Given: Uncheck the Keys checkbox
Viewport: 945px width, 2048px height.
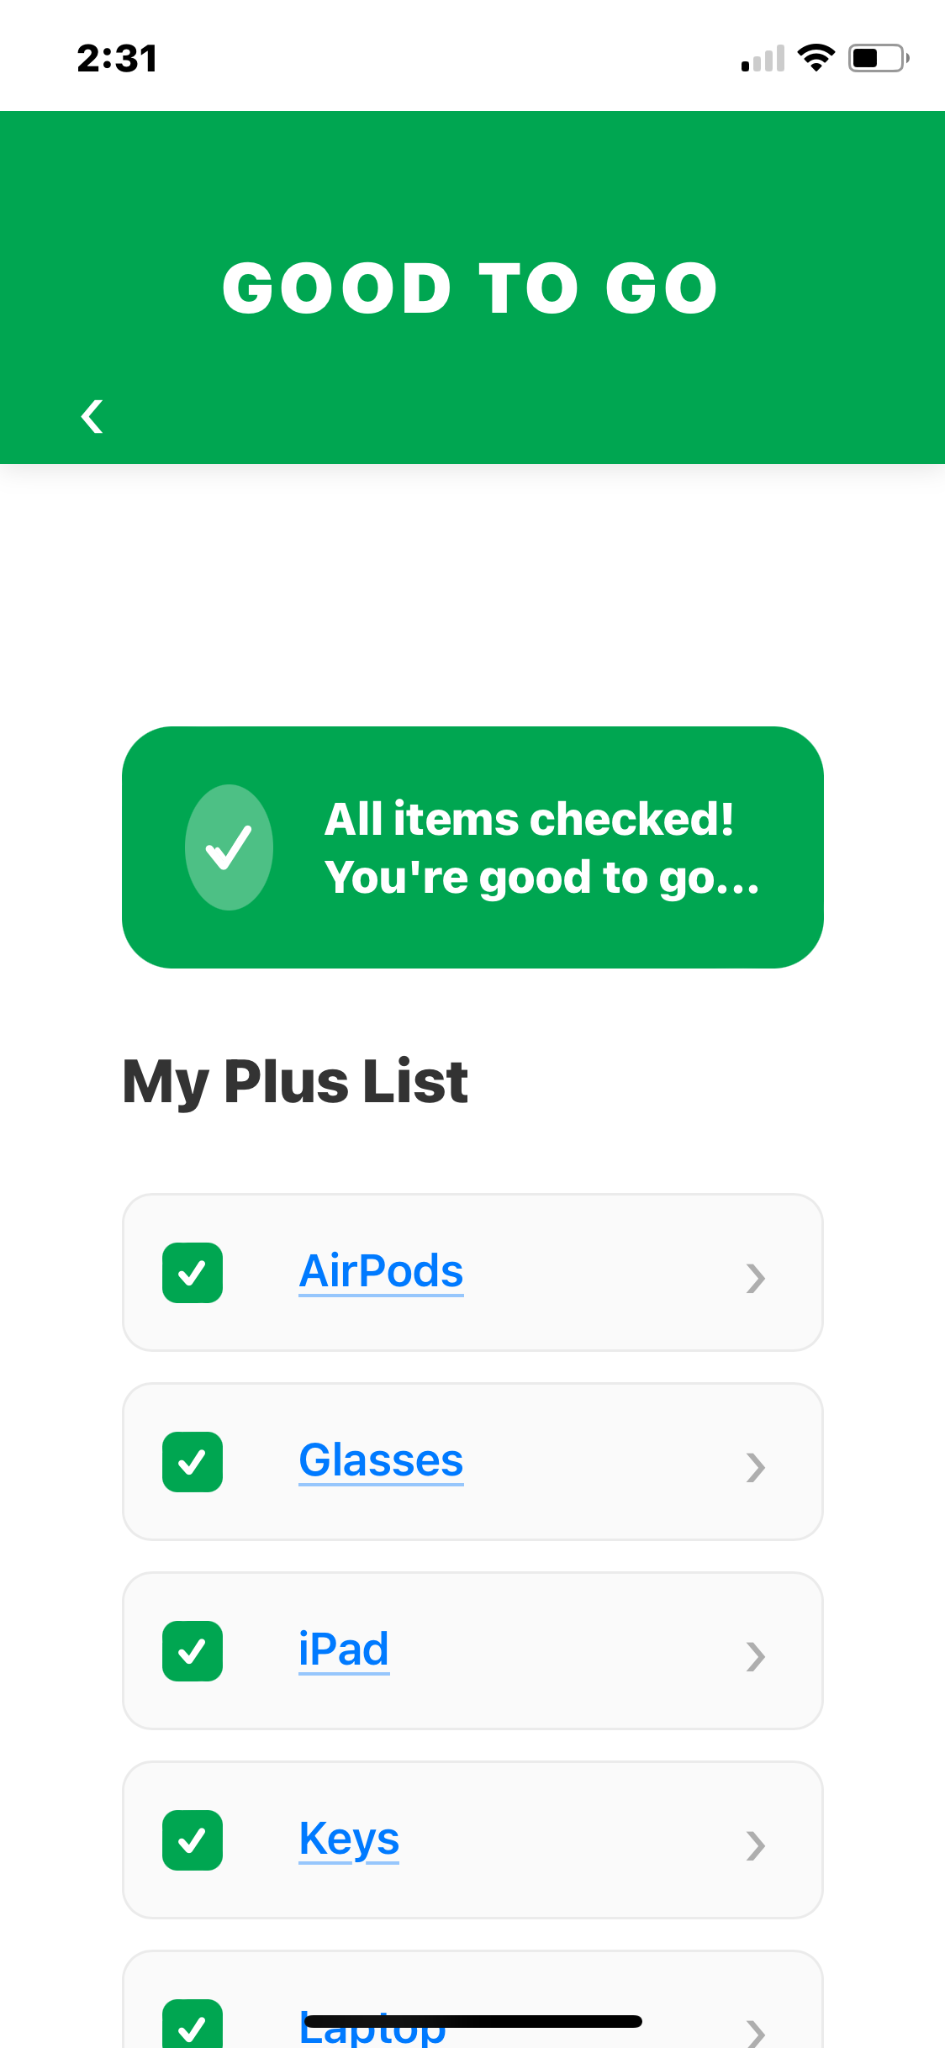Looking at the screenshot, I should click(x=192, y=1840).
